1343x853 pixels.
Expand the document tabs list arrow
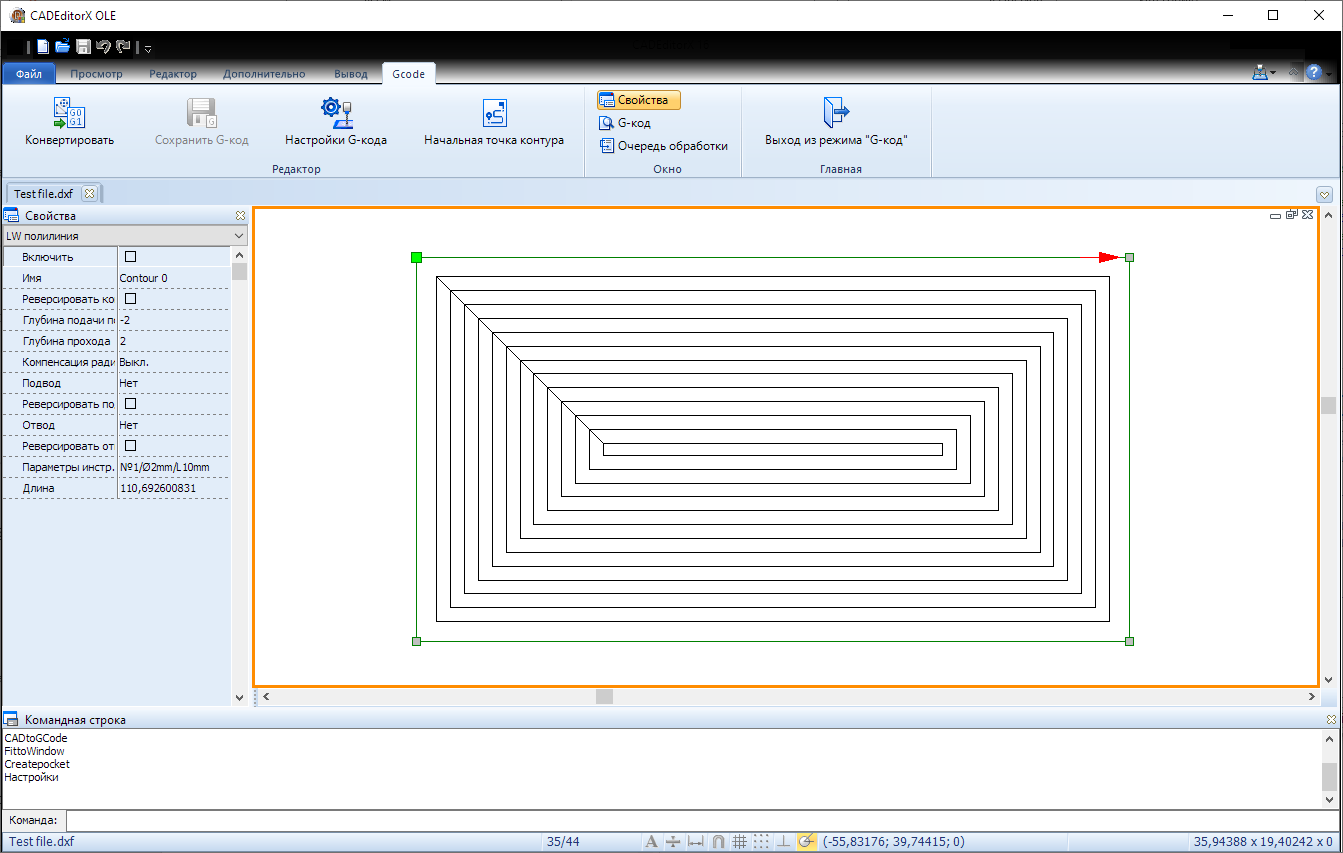tap(1325, 194)
